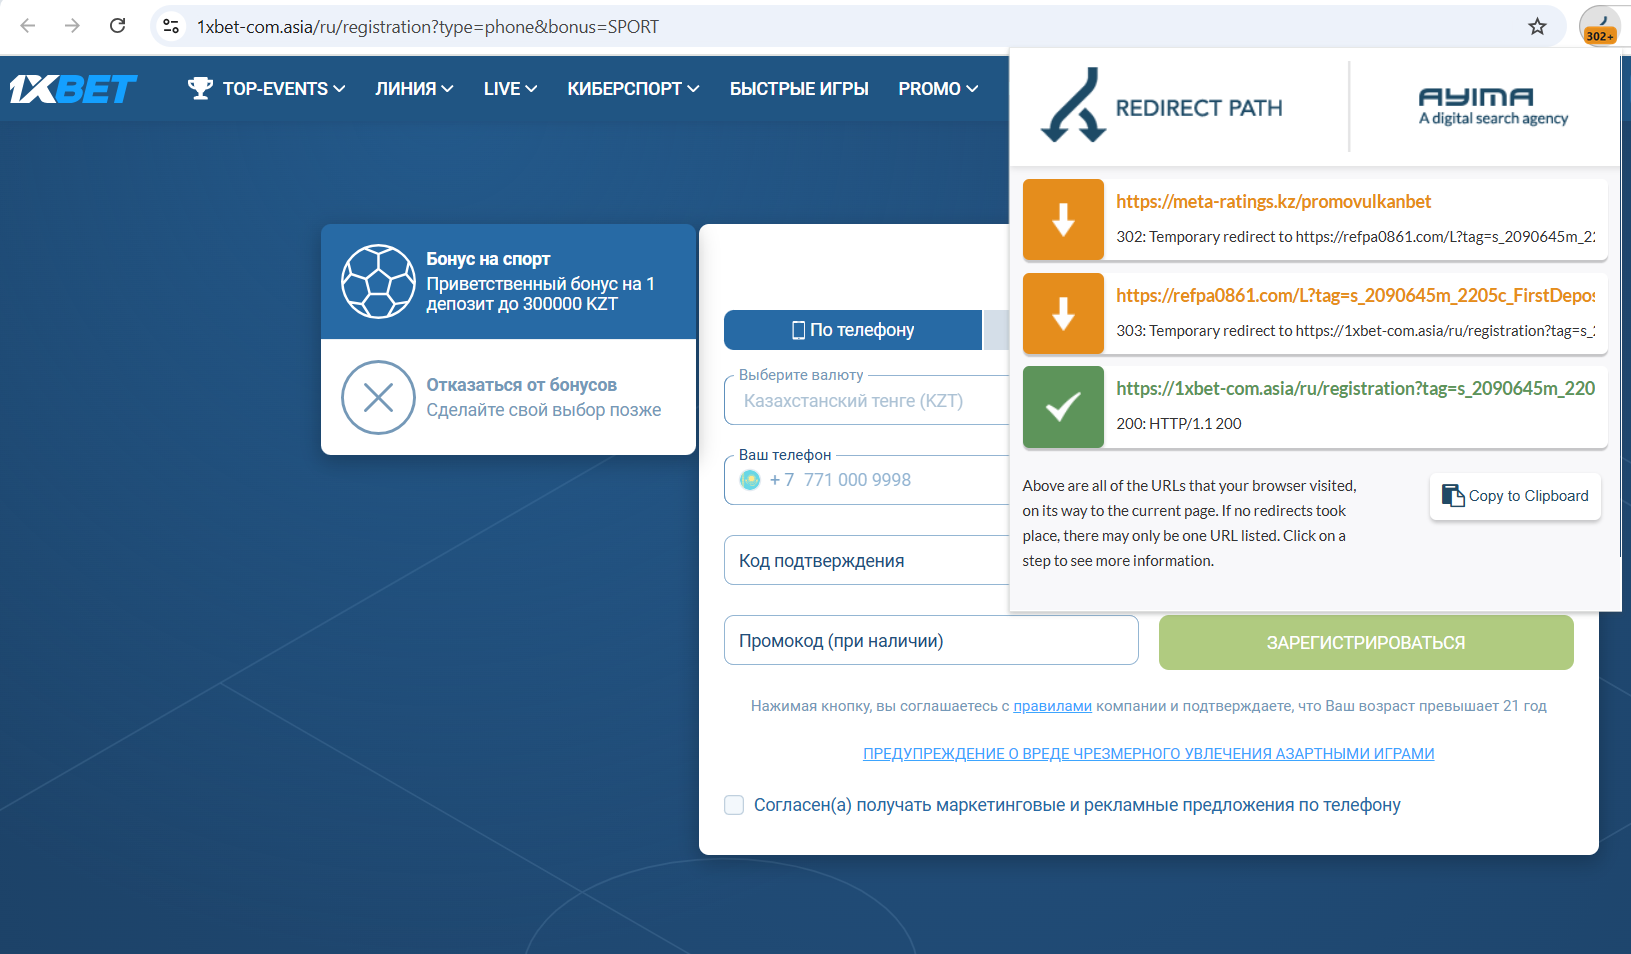Click the browser forward arrow
The image size is (1631, 954).
pyautogui.click(x=72, y=26)
